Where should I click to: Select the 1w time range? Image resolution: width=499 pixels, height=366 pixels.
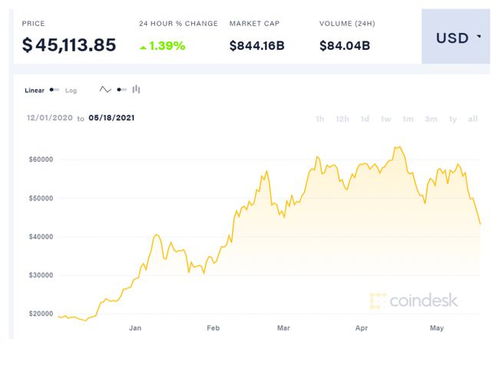386,119
